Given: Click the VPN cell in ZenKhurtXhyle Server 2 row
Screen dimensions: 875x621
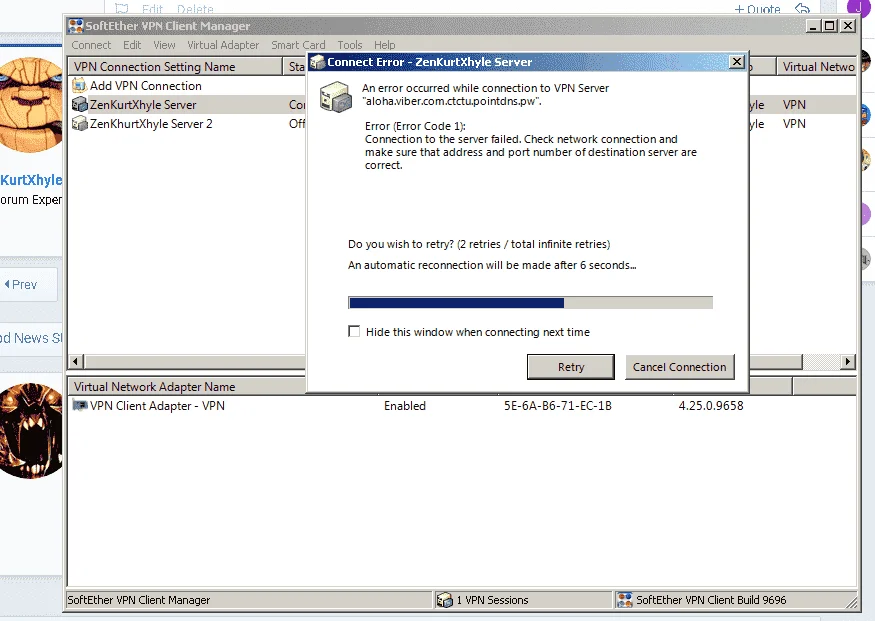Looking at the screenshot, I should [x=794, y=123].
